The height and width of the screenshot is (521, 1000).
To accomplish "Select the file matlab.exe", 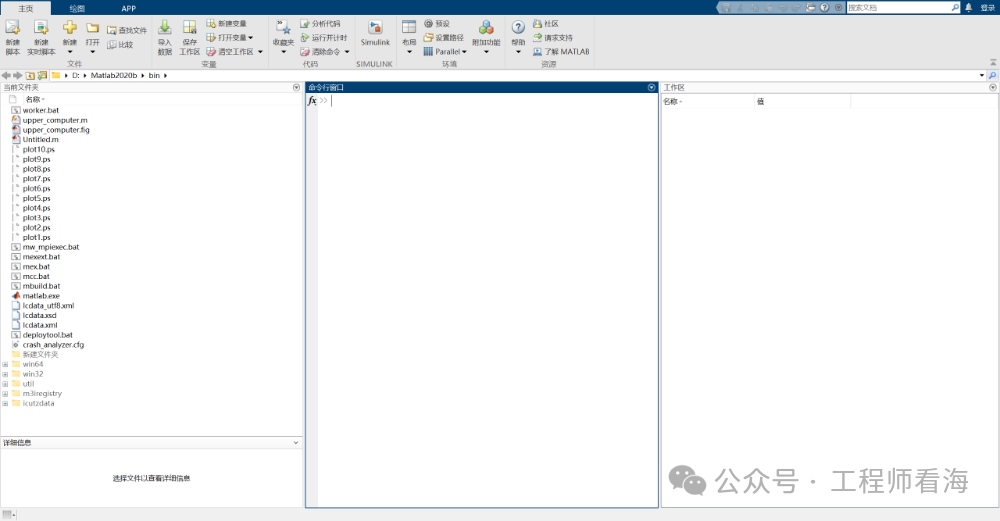I will 41,296.
